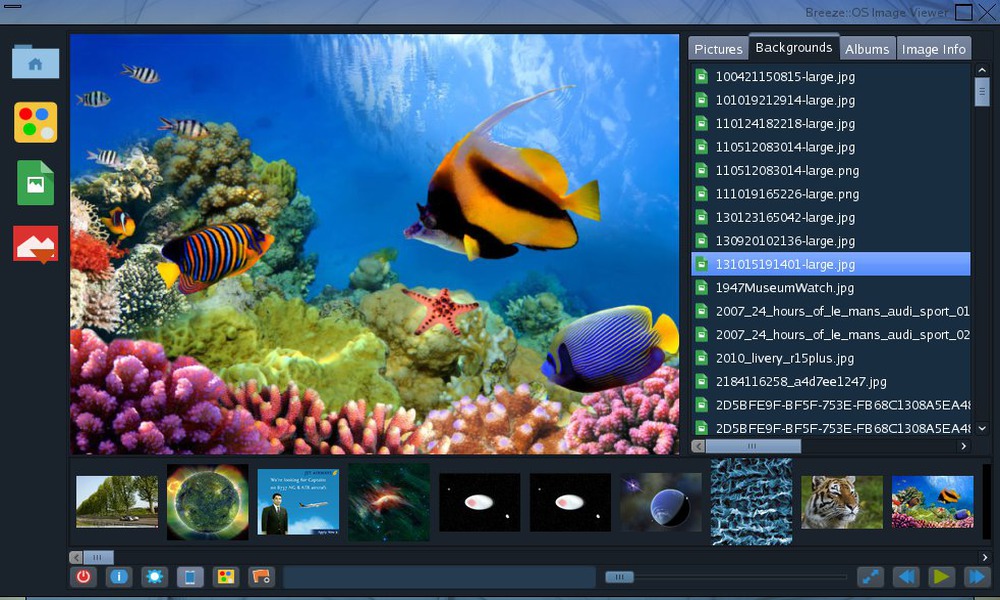This screenshot has height=600, width=1000.
Task: Click the brightness sun icon in toolbar
Action: click(x=155, y=577)
